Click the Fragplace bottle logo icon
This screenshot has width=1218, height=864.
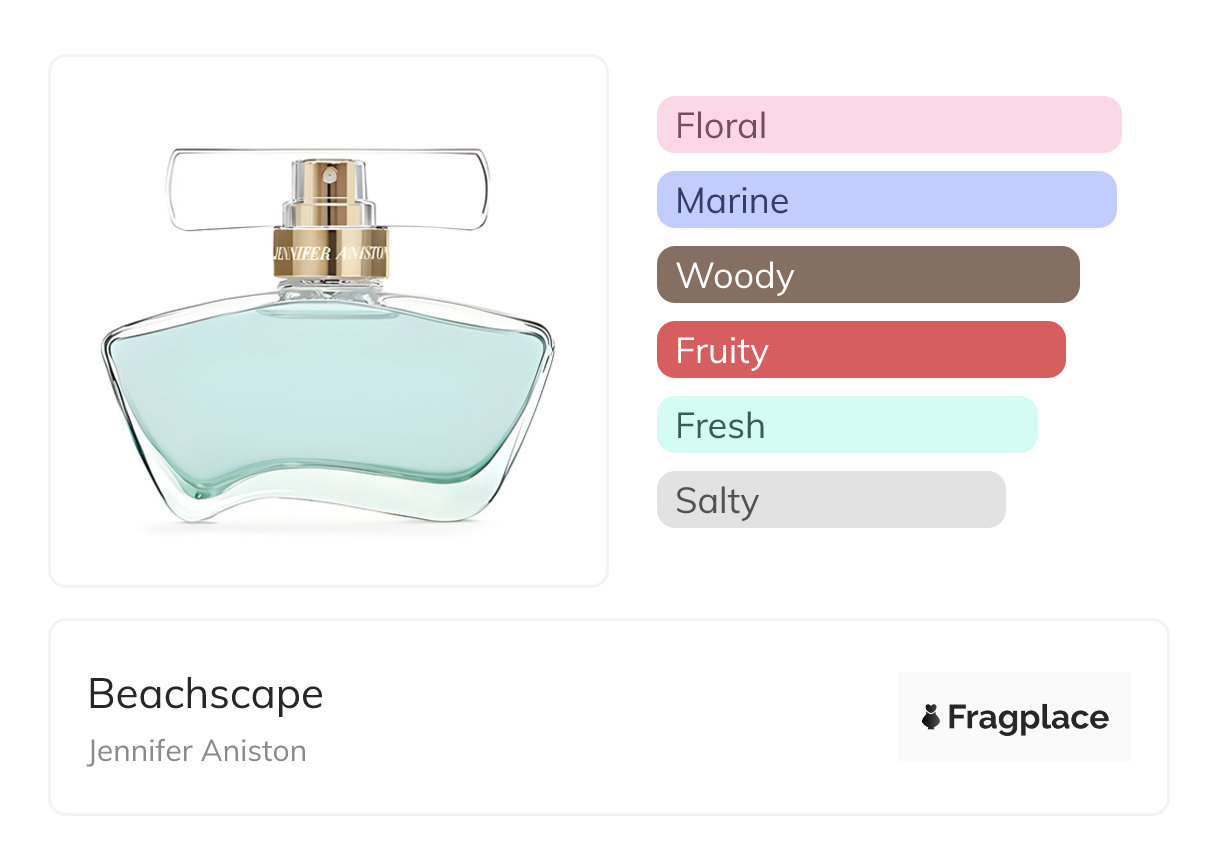(931, 717)
